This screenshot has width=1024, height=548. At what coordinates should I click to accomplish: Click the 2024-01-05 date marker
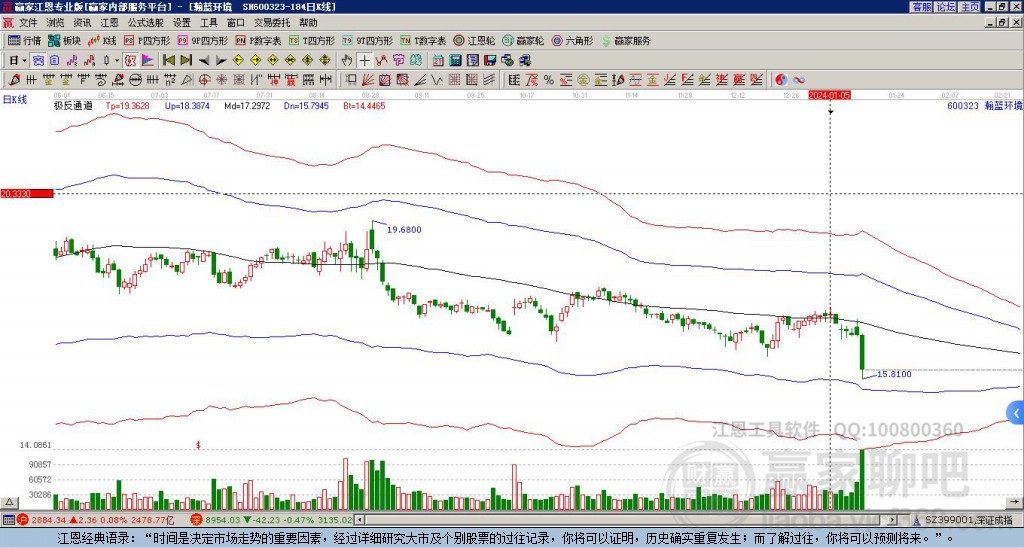click(x=829, y=95)
